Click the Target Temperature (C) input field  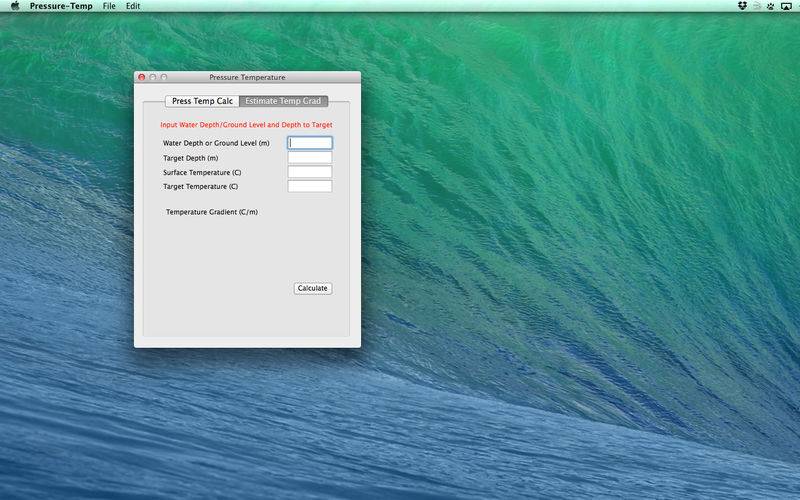[310, 186]
